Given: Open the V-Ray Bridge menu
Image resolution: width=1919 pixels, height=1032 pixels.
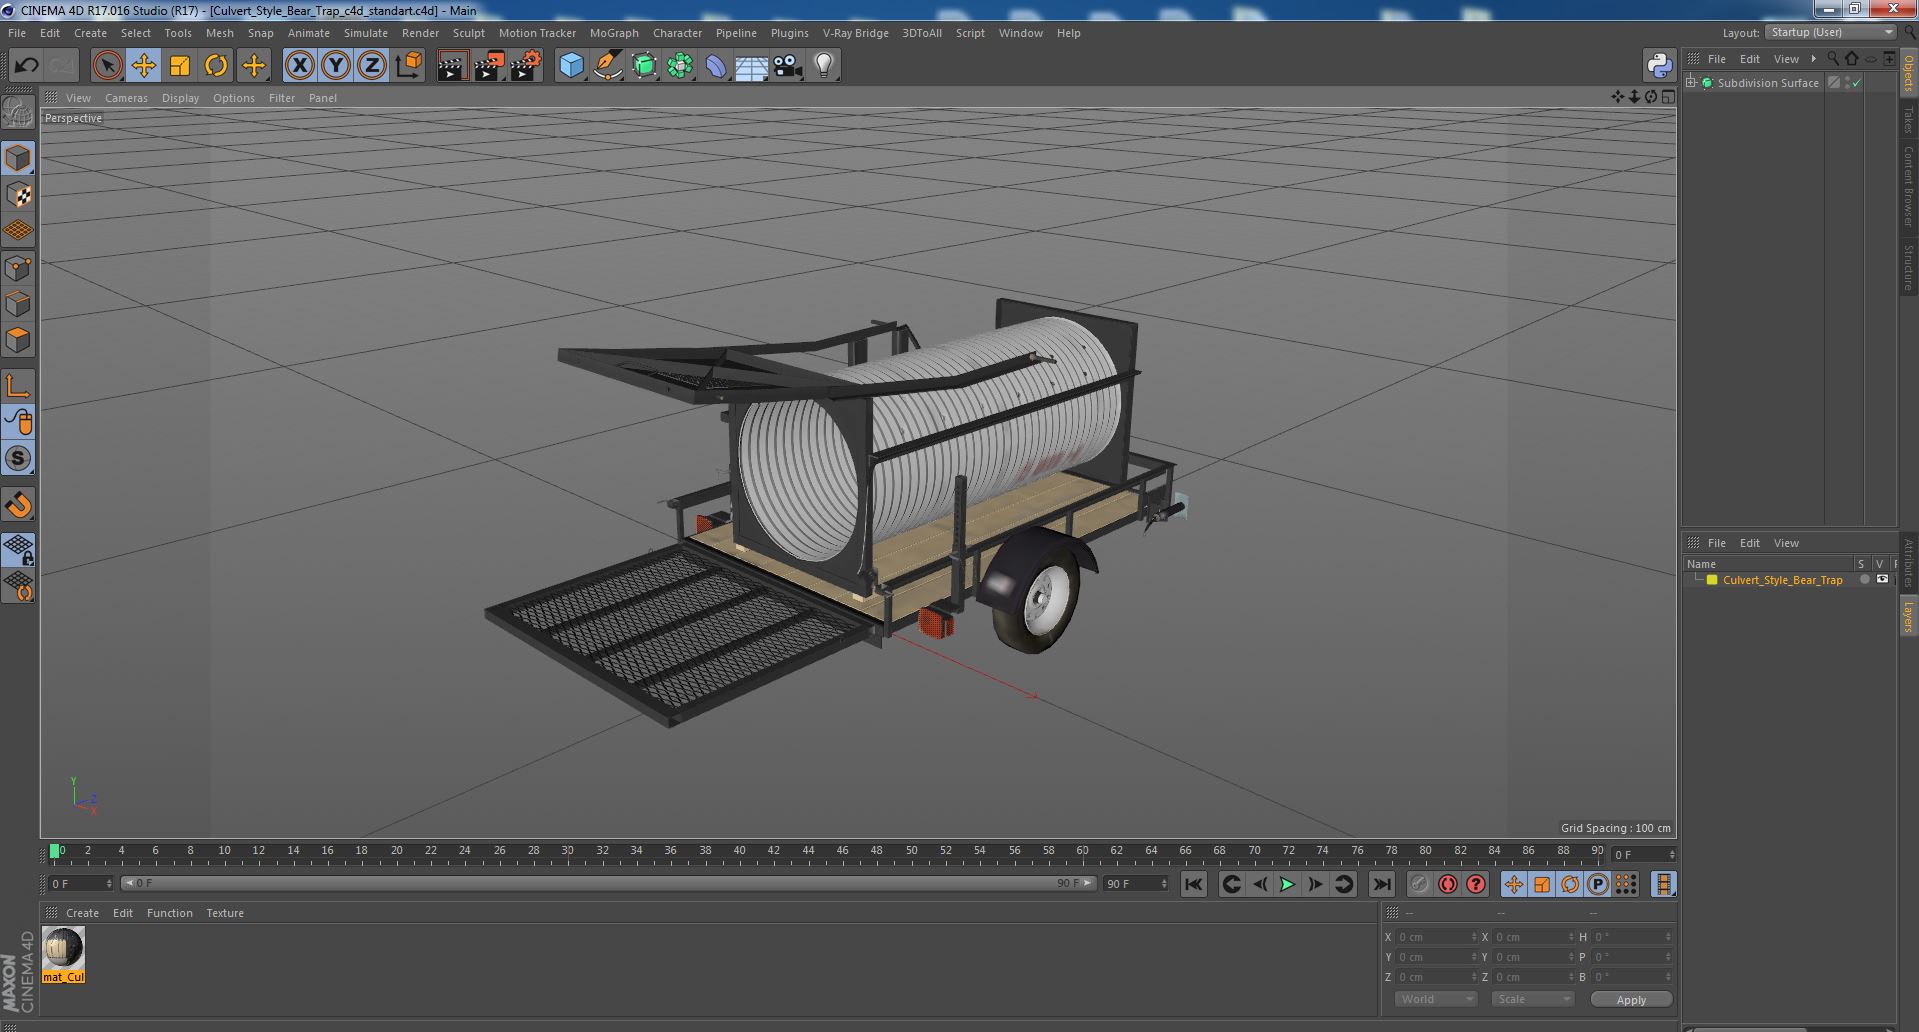Looking at the screenshot, I should pos(855,33).
